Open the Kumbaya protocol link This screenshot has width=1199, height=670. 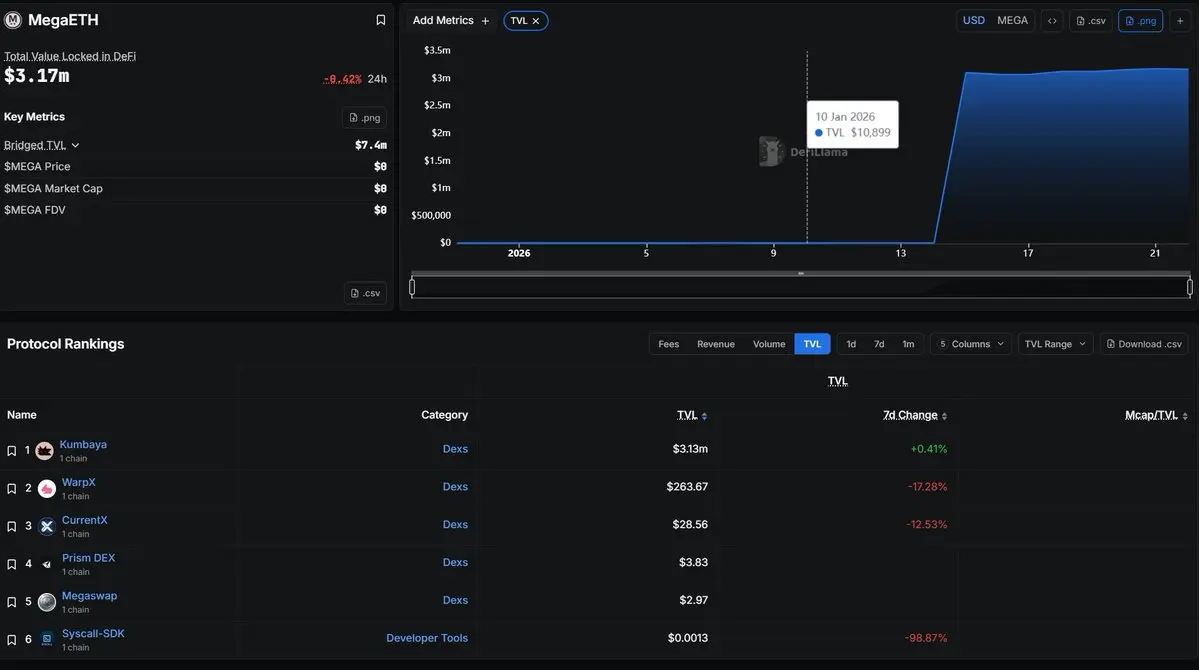pos(83,444)
